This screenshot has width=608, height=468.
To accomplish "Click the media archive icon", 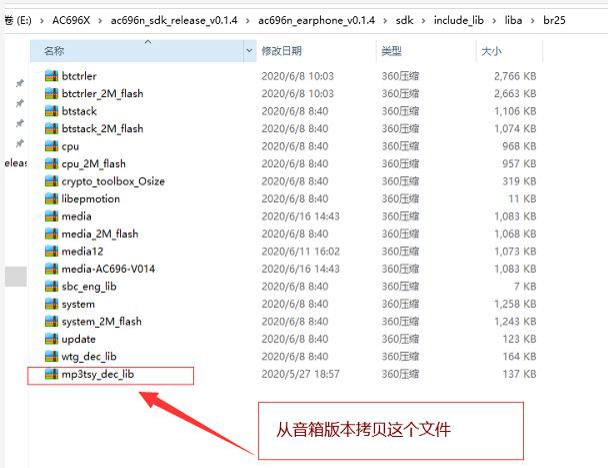I will click(x=52, y=216).
